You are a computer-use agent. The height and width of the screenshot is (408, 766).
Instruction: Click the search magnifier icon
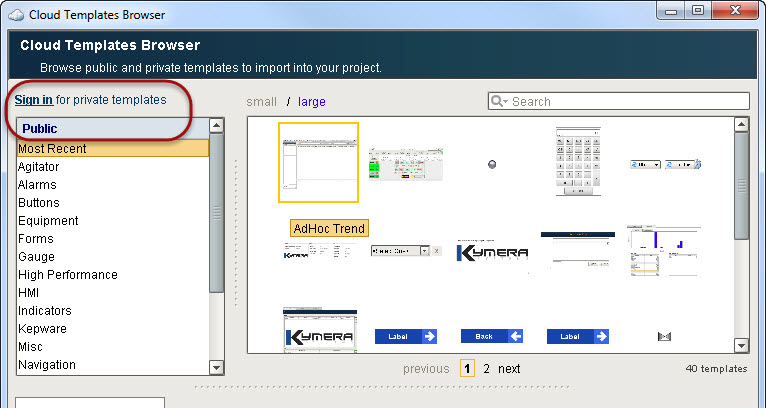[499, 101]
